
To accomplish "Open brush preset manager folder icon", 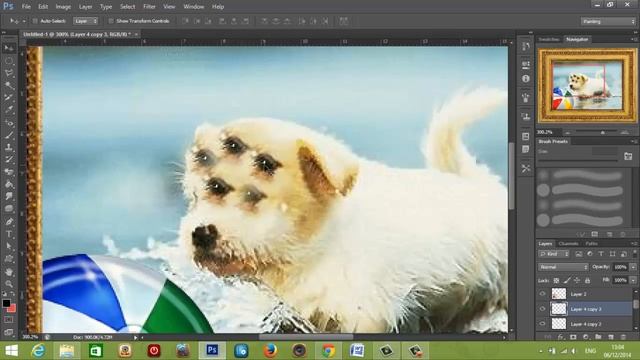I will tap(628, 156).
